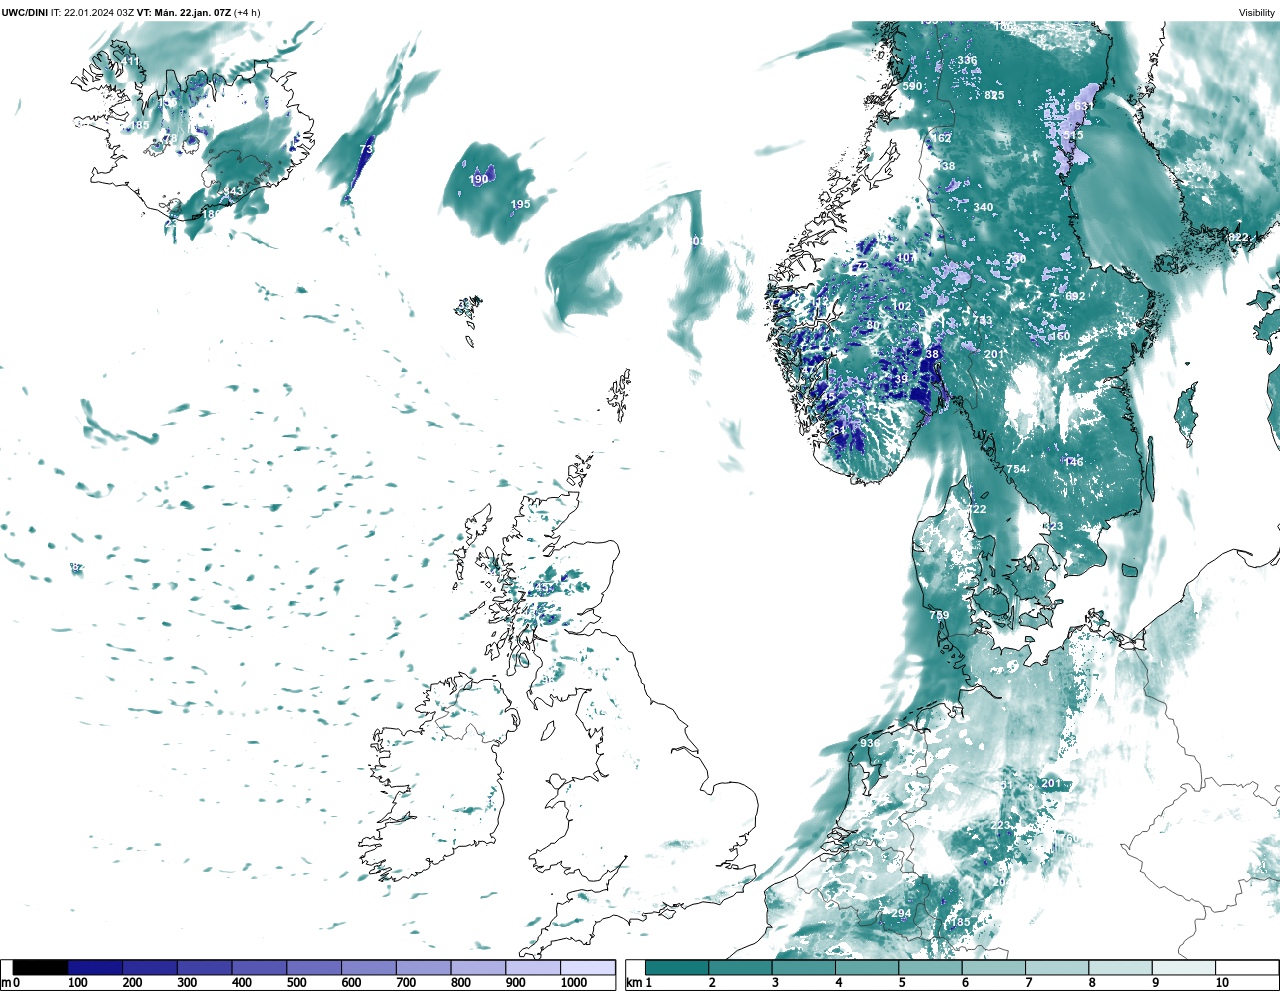Click the '102' value in southern Norway
1280x991 pixels.
[901, 306]
